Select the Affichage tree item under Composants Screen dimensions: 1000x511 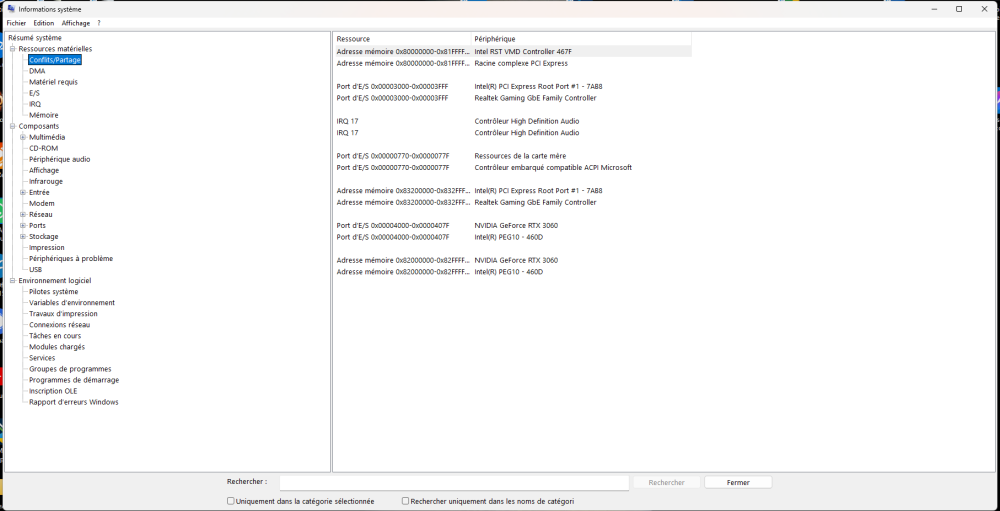[x=44, y=170]
